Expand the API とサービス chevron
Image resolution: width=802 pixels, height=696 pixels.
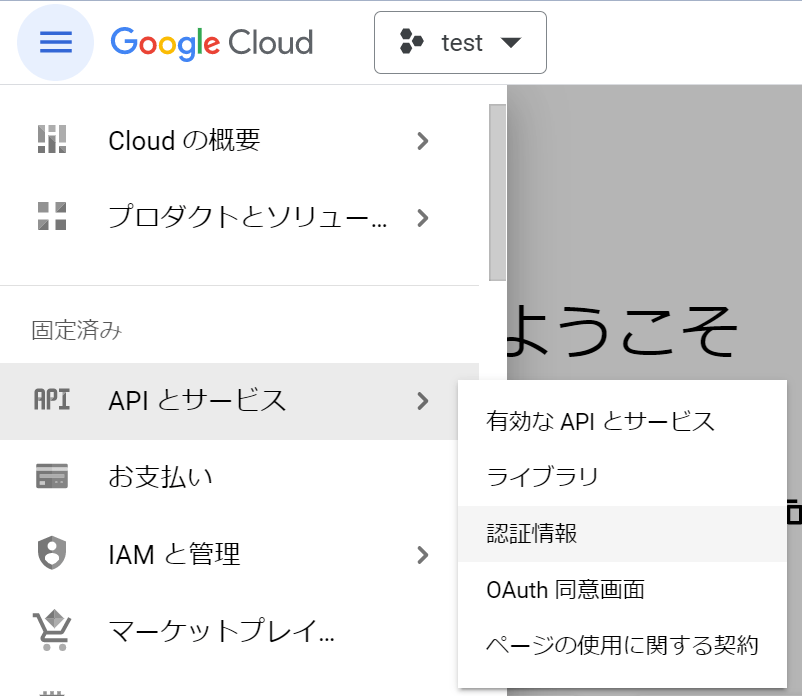pyautogui.click(x=422, y=401)
